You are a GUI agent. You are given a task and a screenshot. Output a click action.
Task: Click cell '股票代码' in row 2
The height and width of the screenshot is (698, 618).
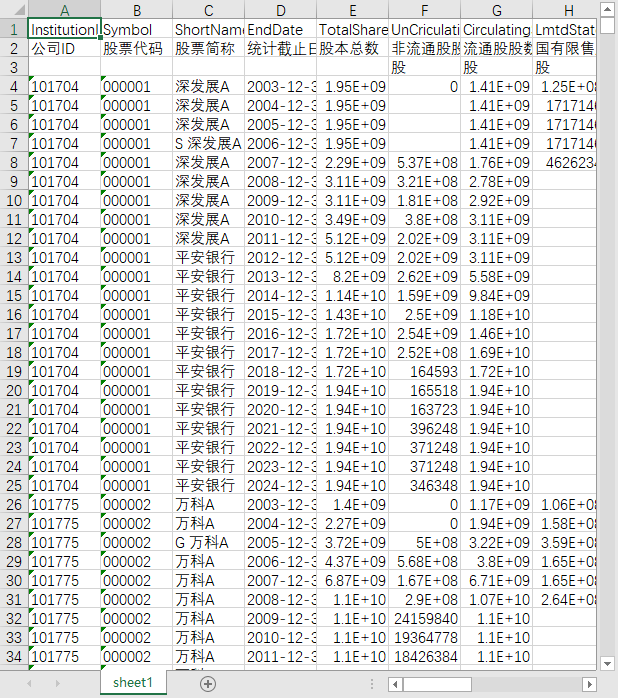[137, 49]
